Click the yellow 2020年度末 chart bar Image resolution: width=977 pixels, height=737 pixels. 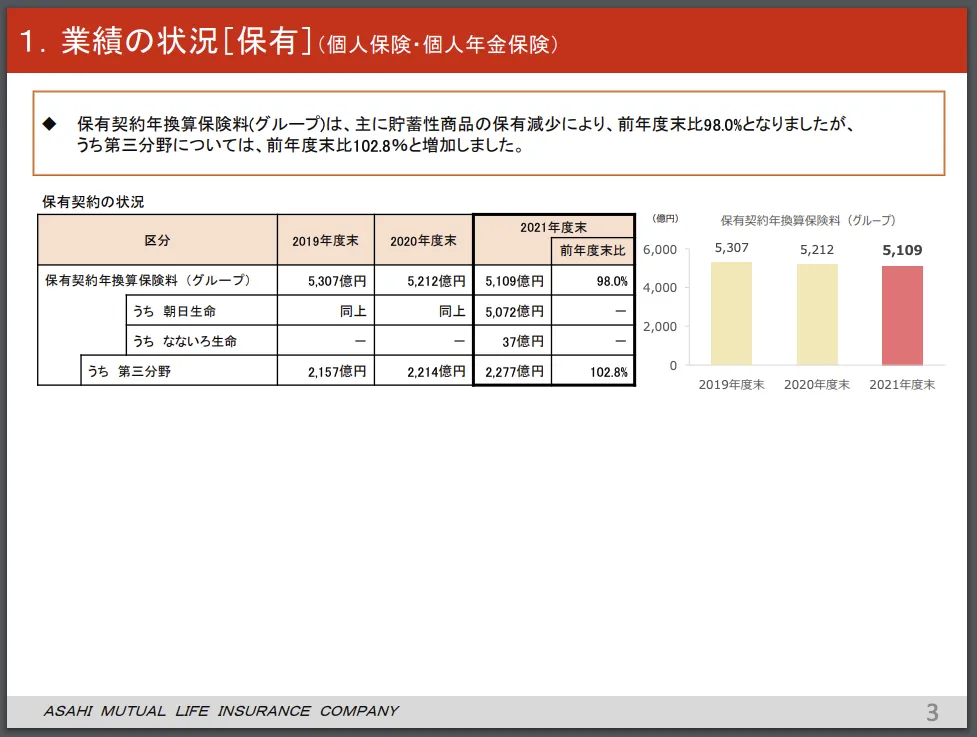817,314
